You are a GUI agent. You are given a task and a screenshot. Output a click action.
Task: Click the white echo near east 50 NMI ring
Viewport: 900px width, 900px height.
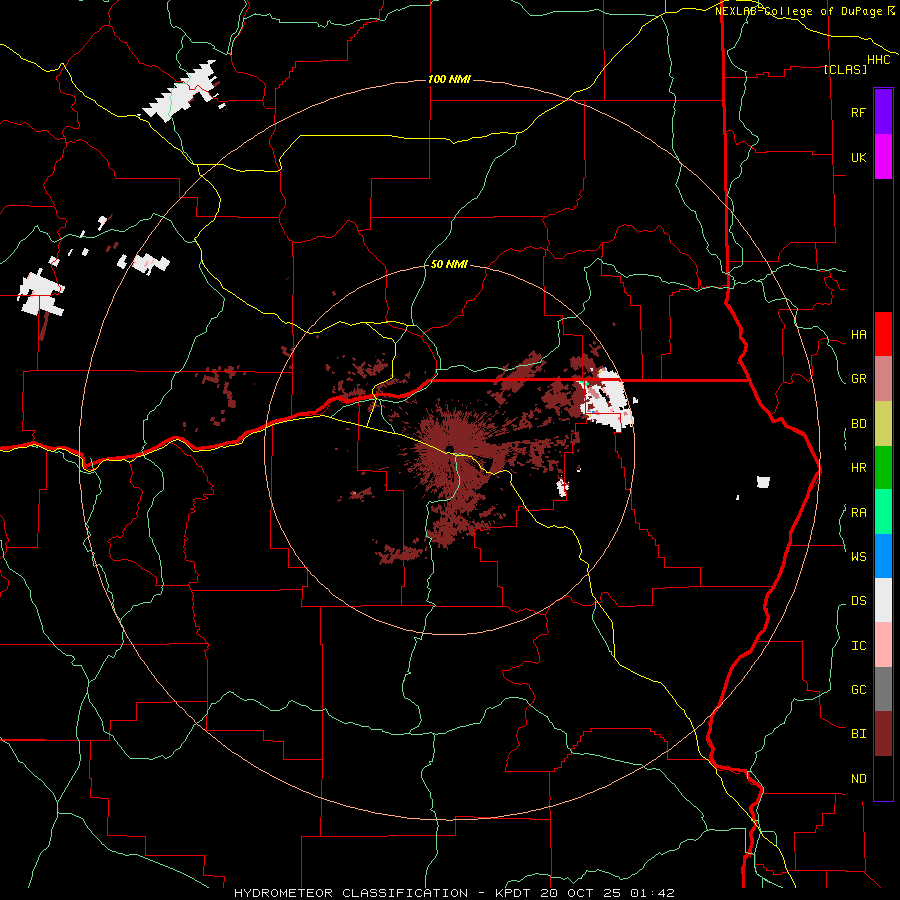pyautogui.click(x=610, y=400)
